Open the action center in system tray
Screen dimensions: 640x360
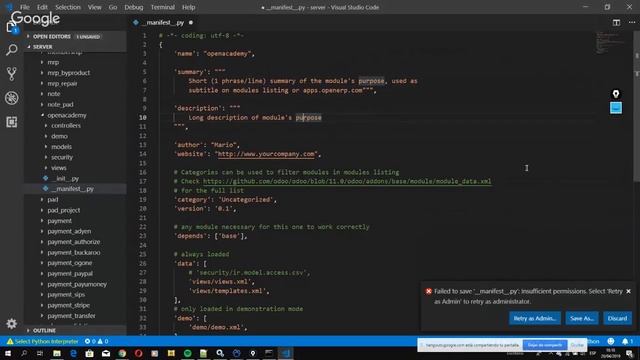[x=630, y=353]
